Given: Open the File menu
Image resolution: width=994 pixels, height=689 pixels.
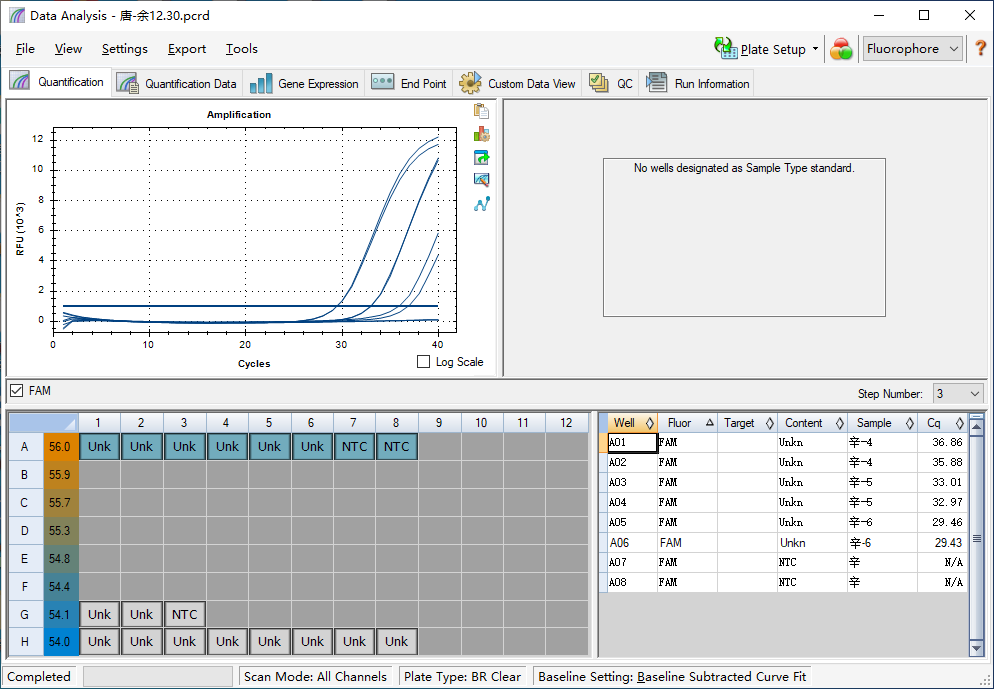Looking at the screenshot, I should (x=25, y=49).
